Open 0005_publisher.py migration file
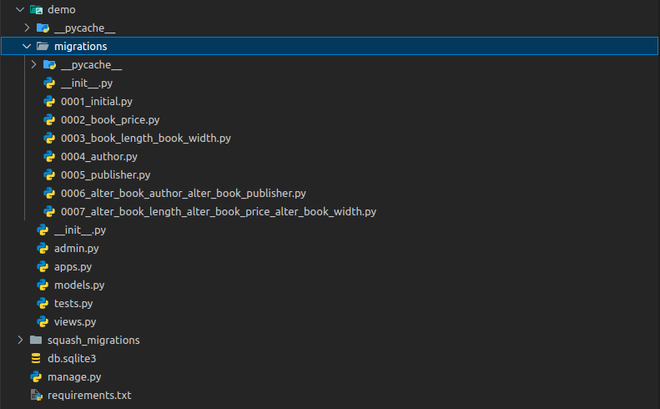The image size is (660, 409). point(105,175)
